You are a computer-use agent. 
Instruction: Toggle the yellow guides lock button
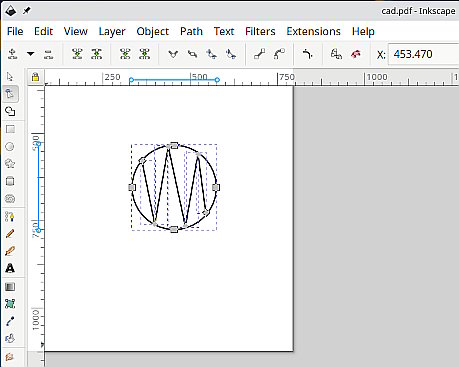(x=35, y=77)
